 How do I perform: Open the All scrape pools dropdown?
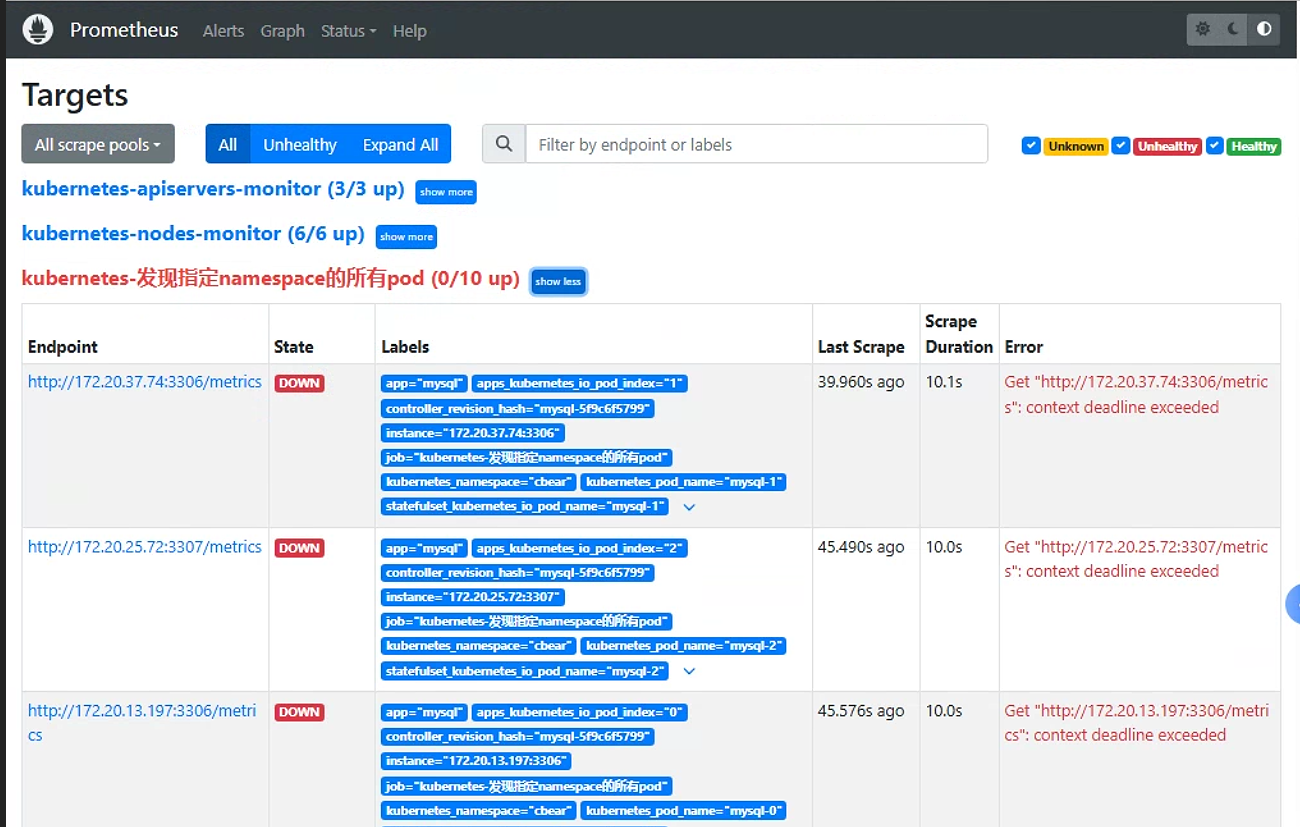click(x=98, y=144)
